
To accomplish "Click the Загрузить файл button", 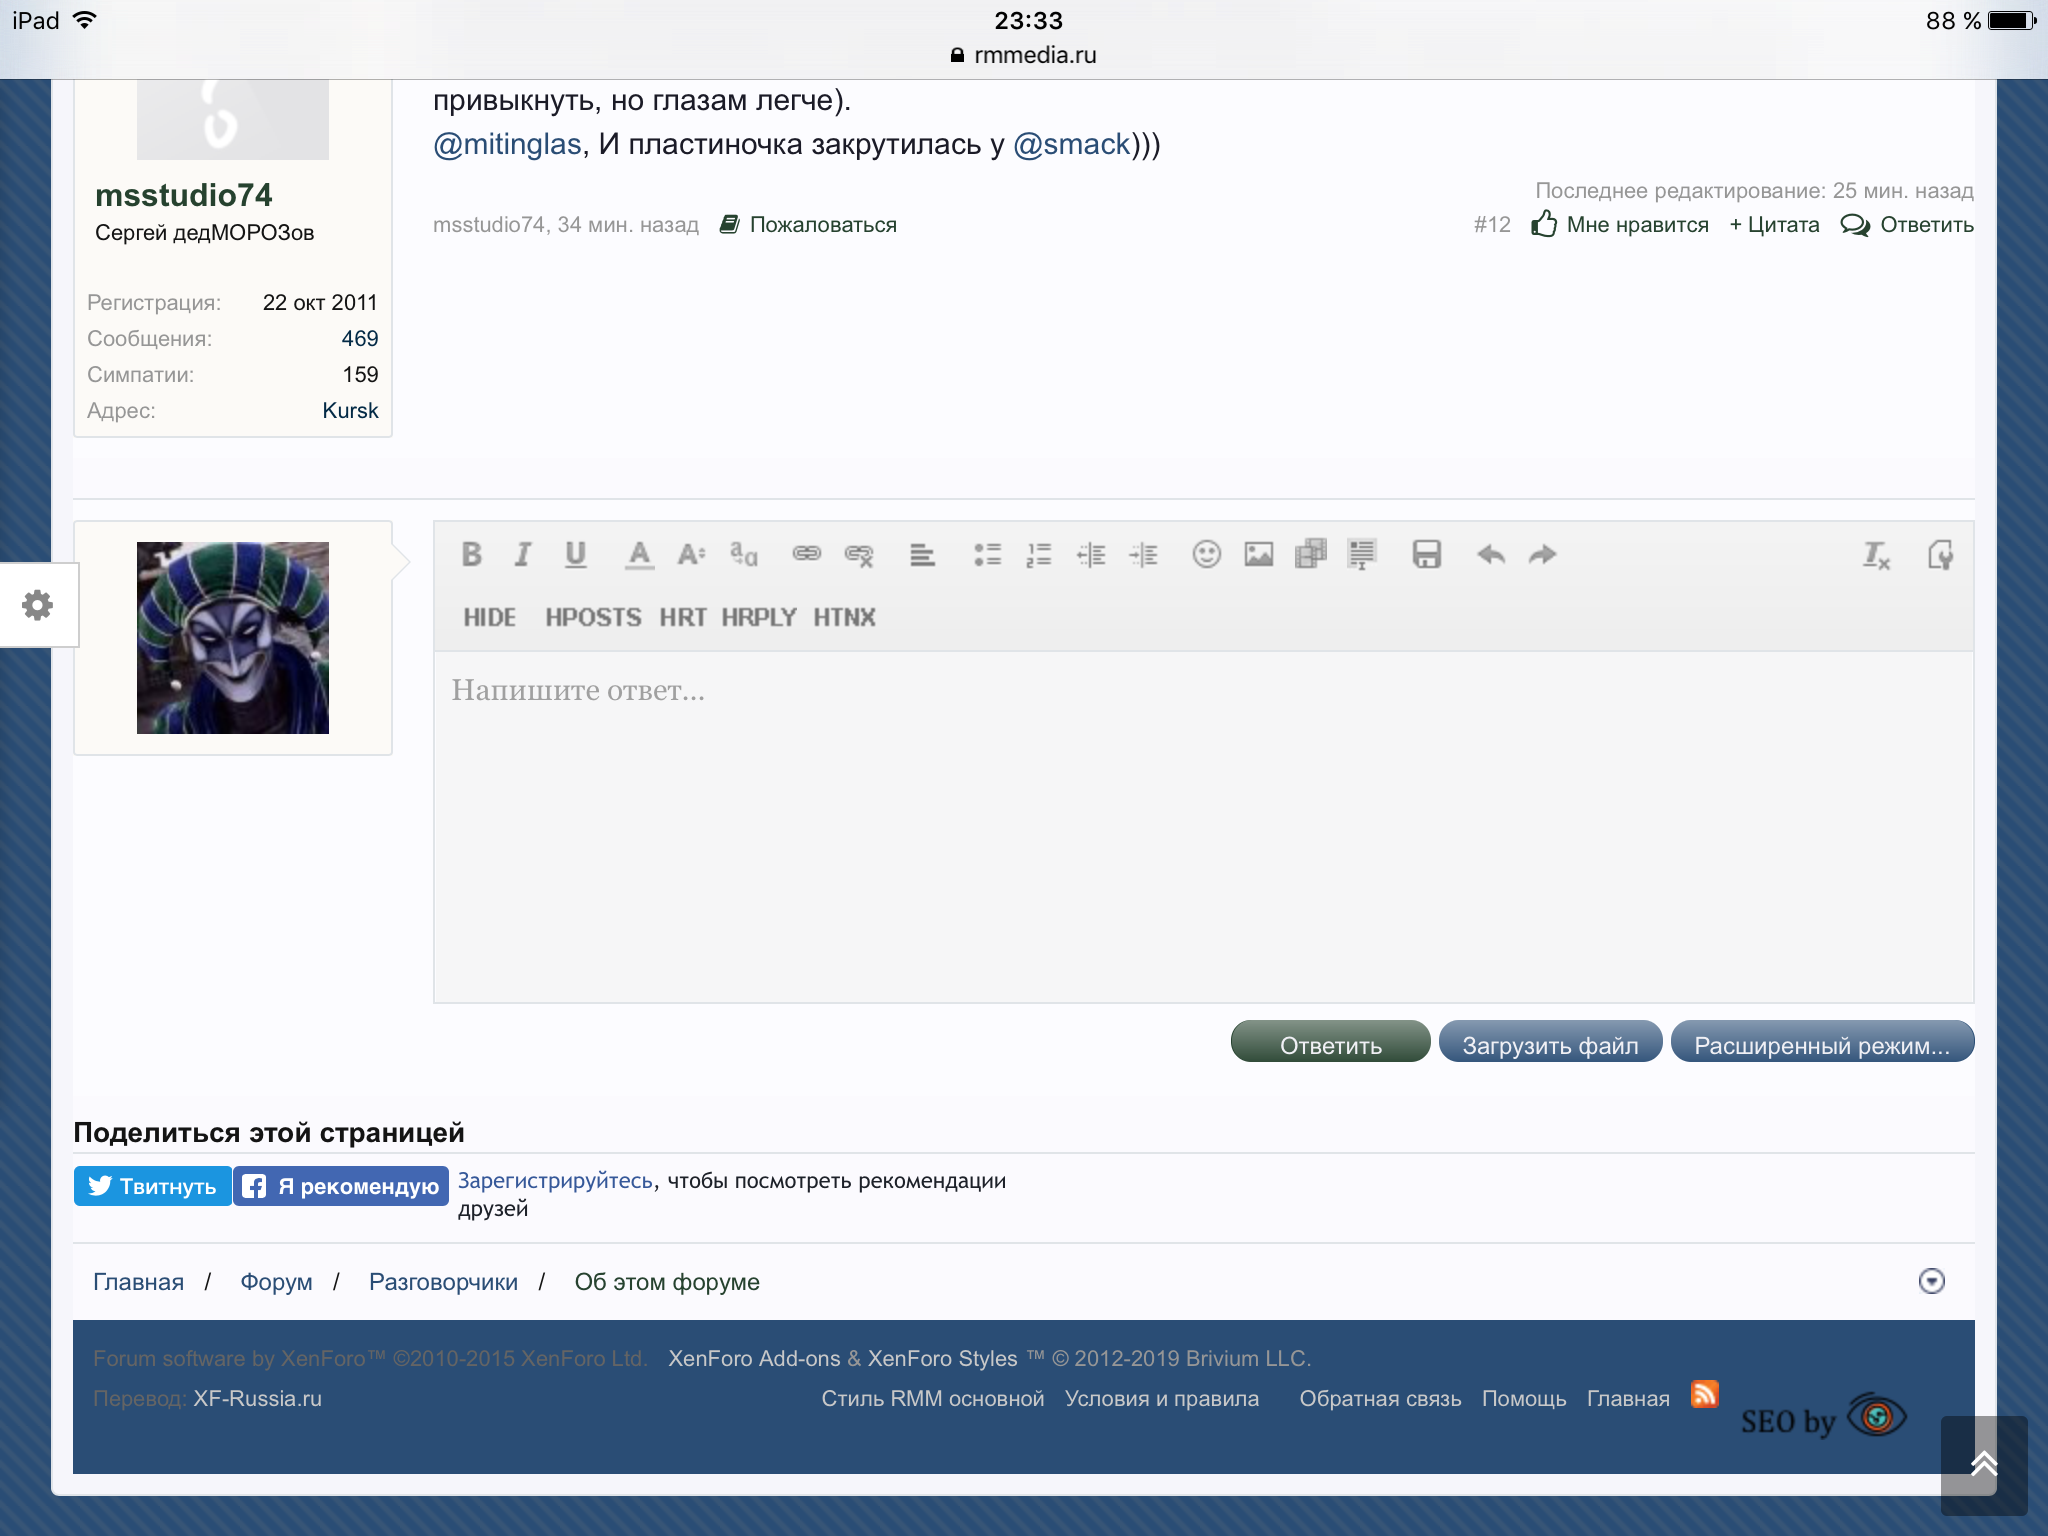I will (1550, 1044).
